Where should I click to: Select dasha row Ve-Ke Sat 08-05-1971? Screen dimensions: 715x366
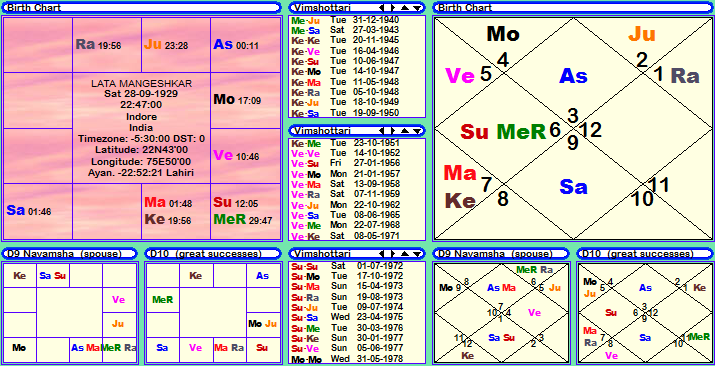coord(345,236)
